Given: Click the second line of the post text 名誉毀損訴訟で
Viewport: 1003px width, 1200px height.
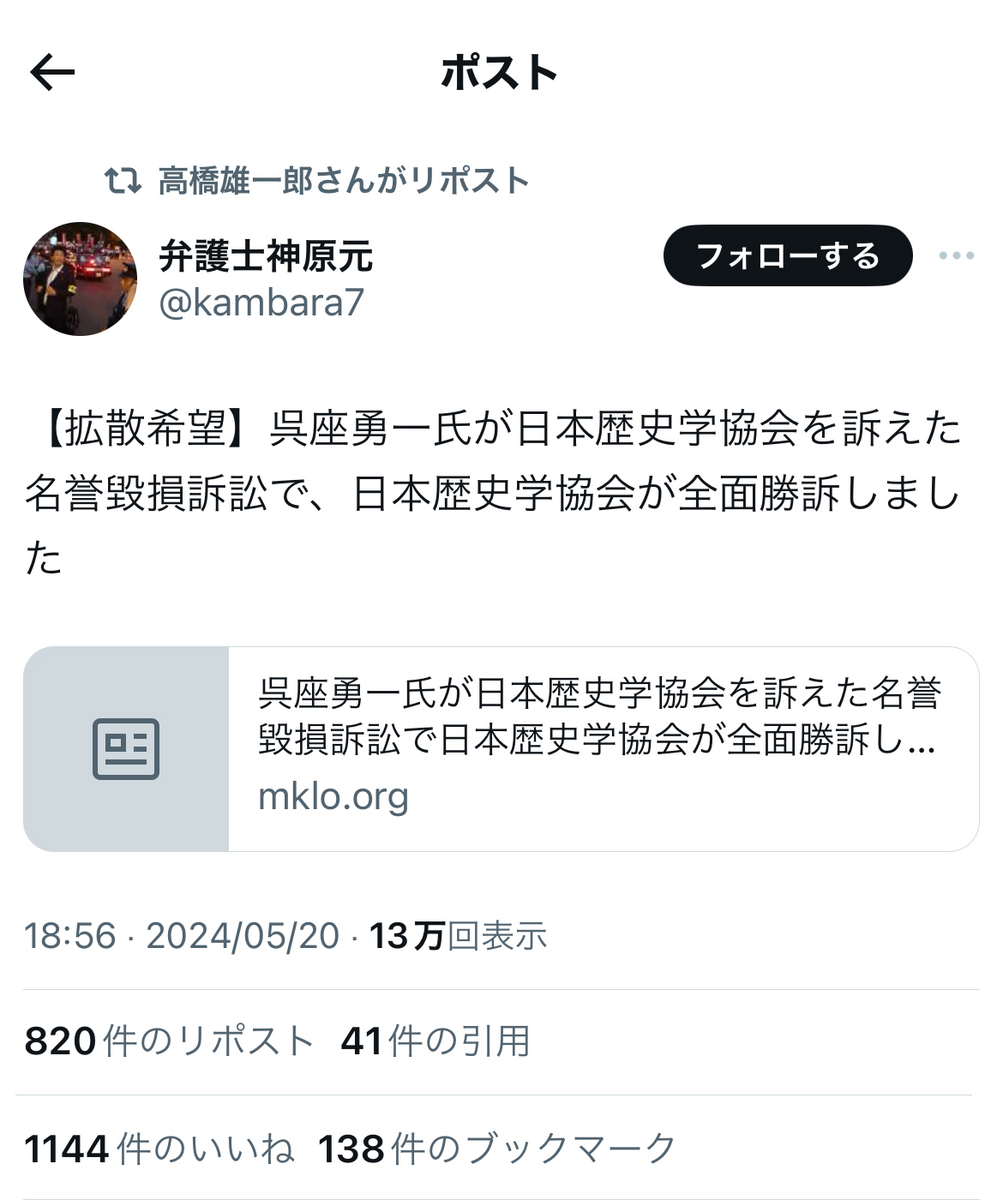Looking at the screenshot, I should coord(492,496).
